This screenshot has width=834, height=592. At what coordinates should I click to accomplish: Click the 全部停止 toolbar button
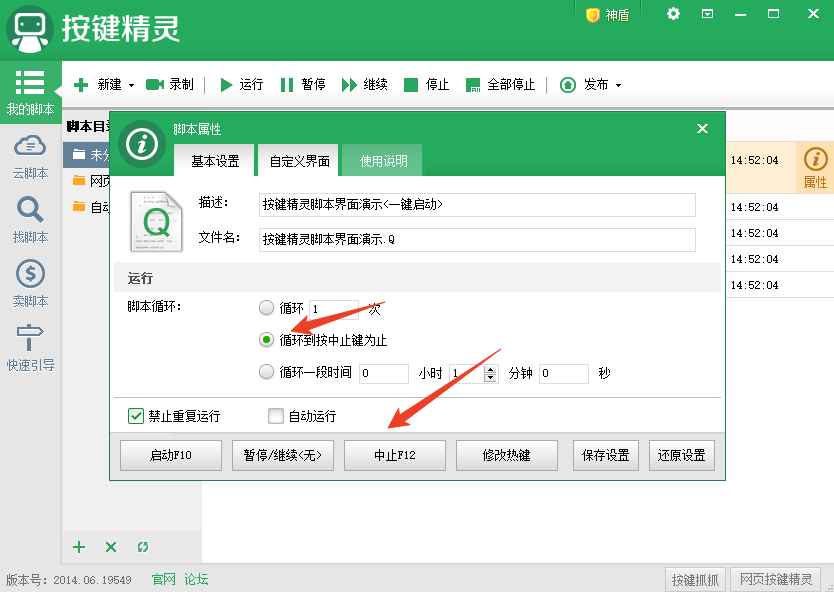500,85
